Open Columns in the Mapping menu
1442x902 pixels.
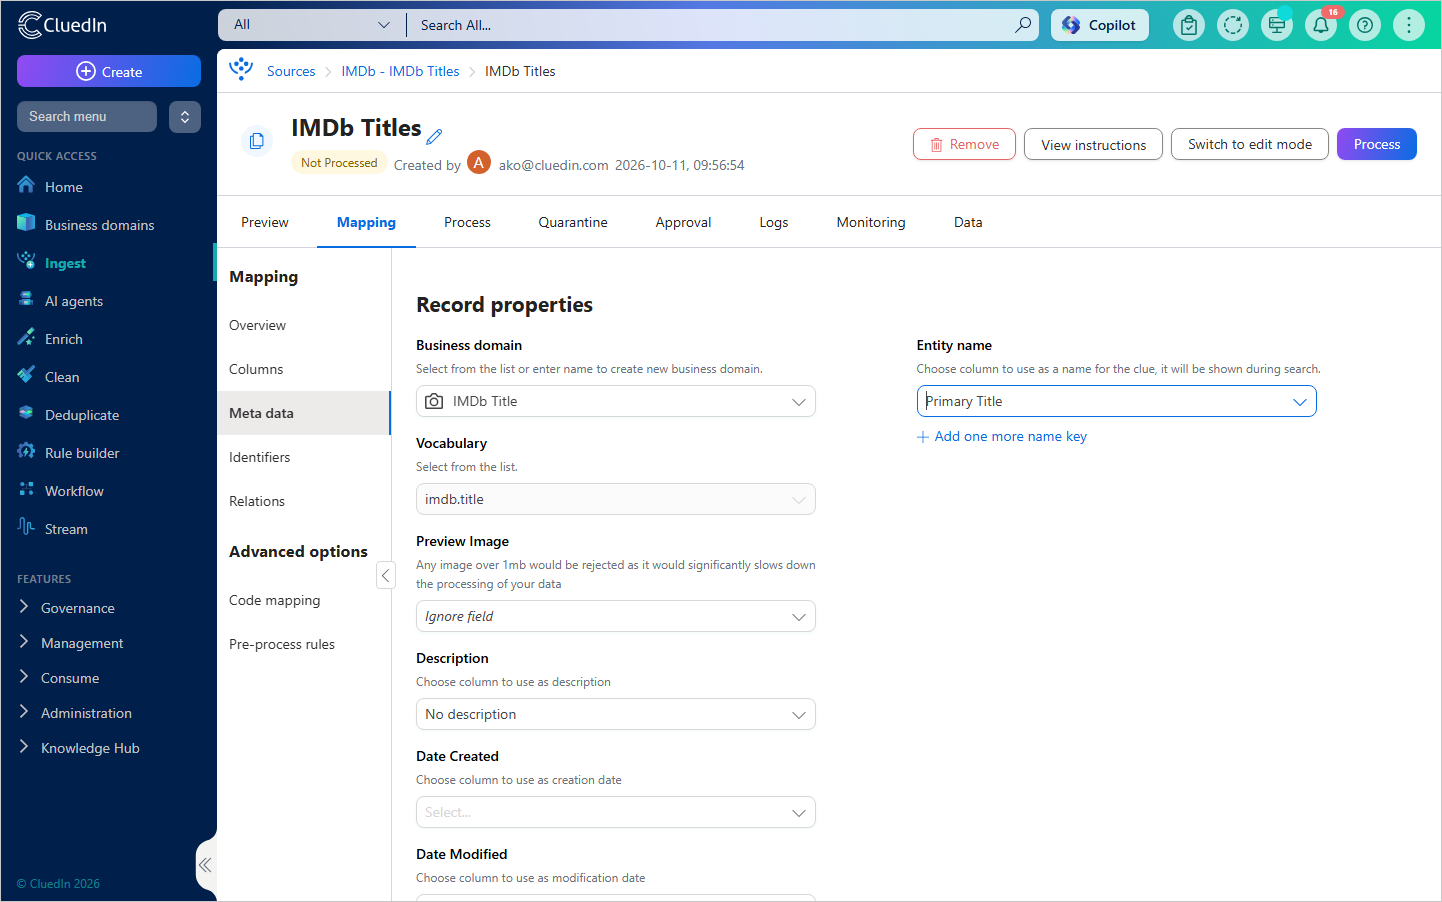click(x=304, y=369)
